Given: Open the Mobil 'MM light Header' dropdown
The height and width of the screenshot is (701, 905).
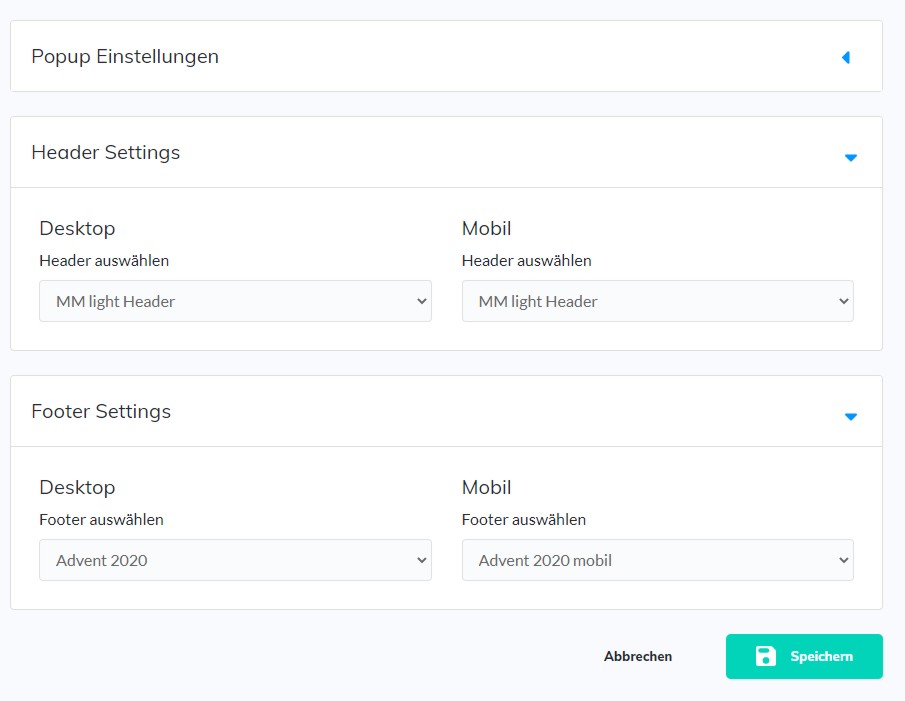Looking at the screenshot, I should (657, 301).
